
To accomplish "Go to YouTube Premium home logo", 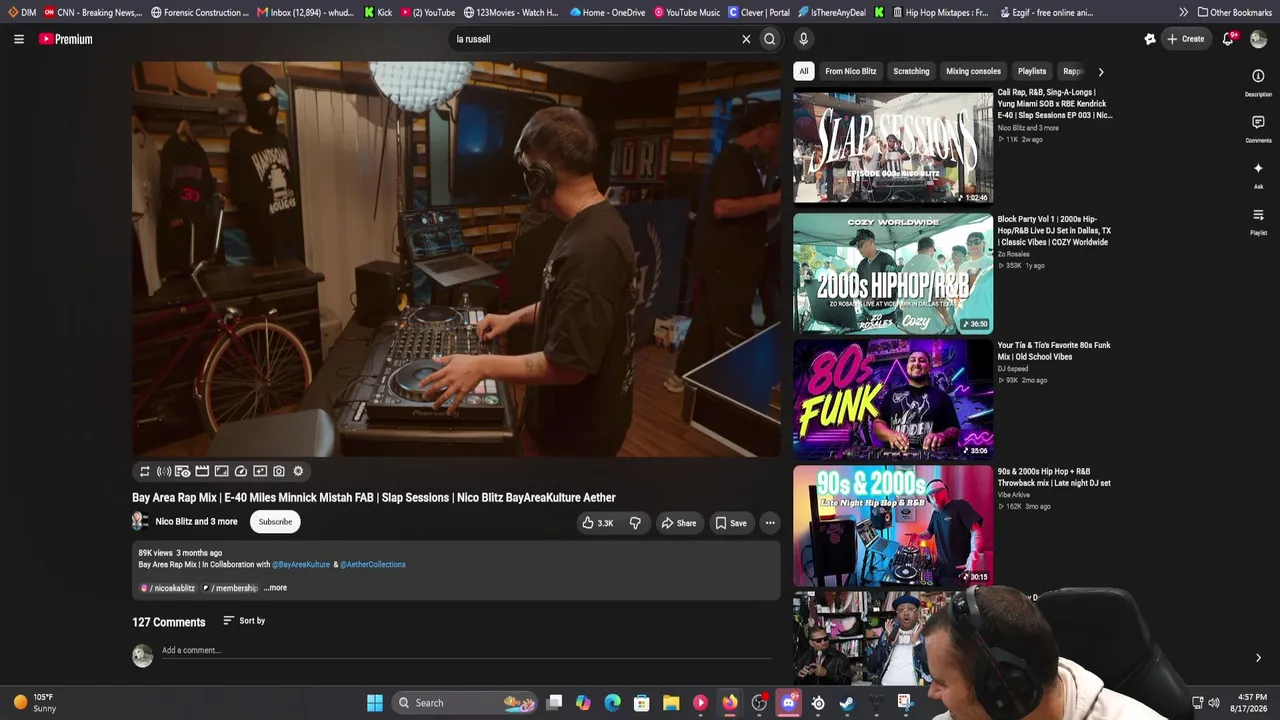I will click(x=66, y=39).
